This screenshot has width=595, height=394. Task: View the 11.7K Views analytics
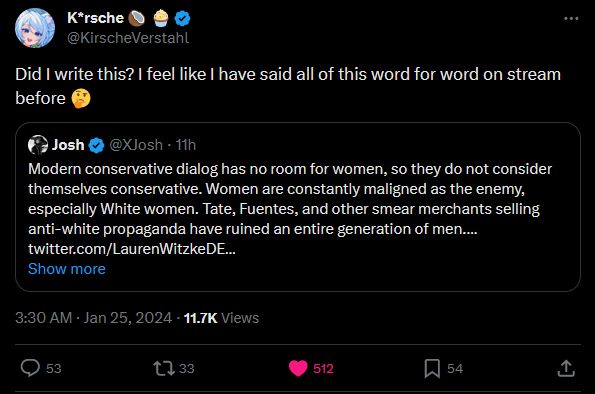(221, 318)
